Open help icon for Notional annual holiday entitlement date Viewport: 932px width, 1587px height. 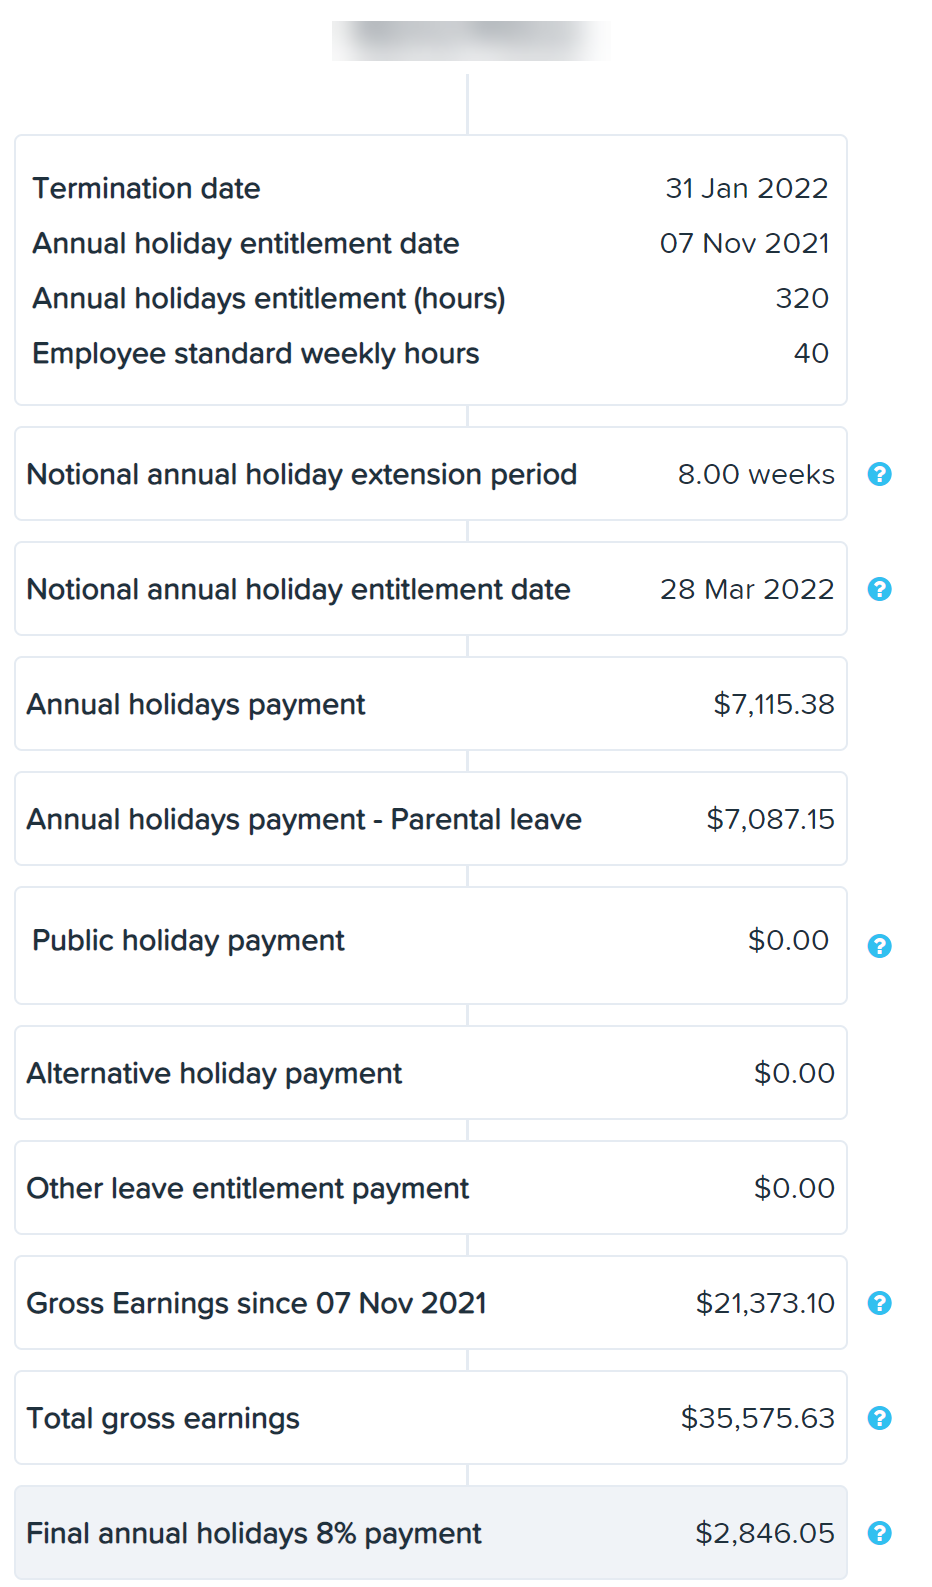(x=880, y=589)
